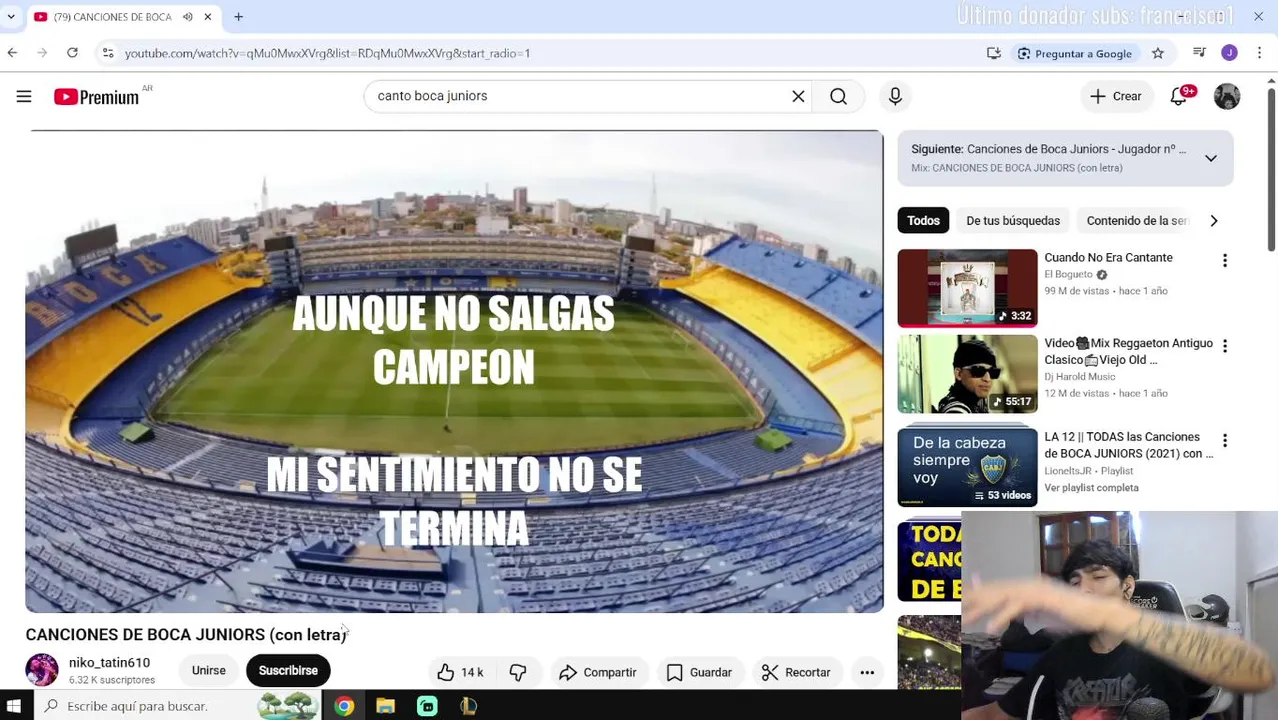Click Recortar clip button

tap(796, 673)
